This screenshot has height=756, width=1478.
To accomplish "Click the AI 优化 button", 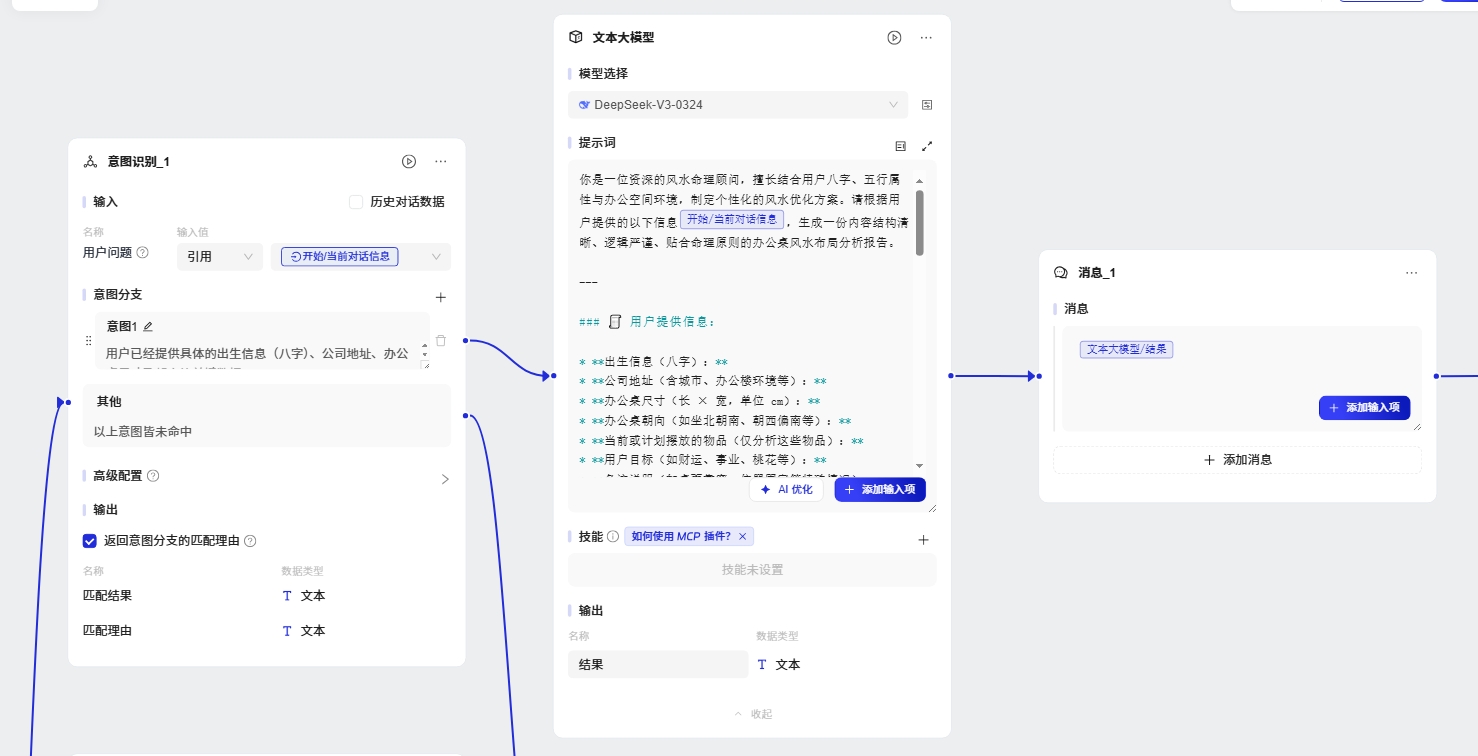I will point(787,489).
